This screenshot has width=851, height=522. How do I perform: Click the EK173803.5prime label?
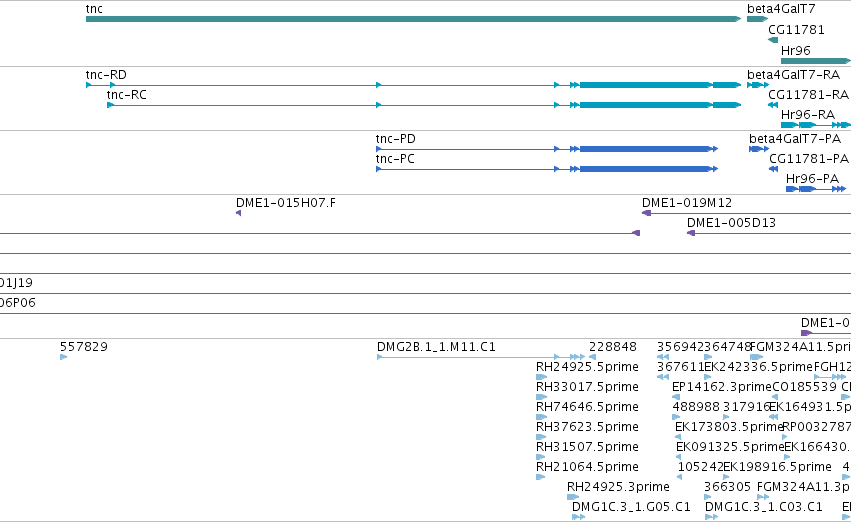tap(729, 427)
